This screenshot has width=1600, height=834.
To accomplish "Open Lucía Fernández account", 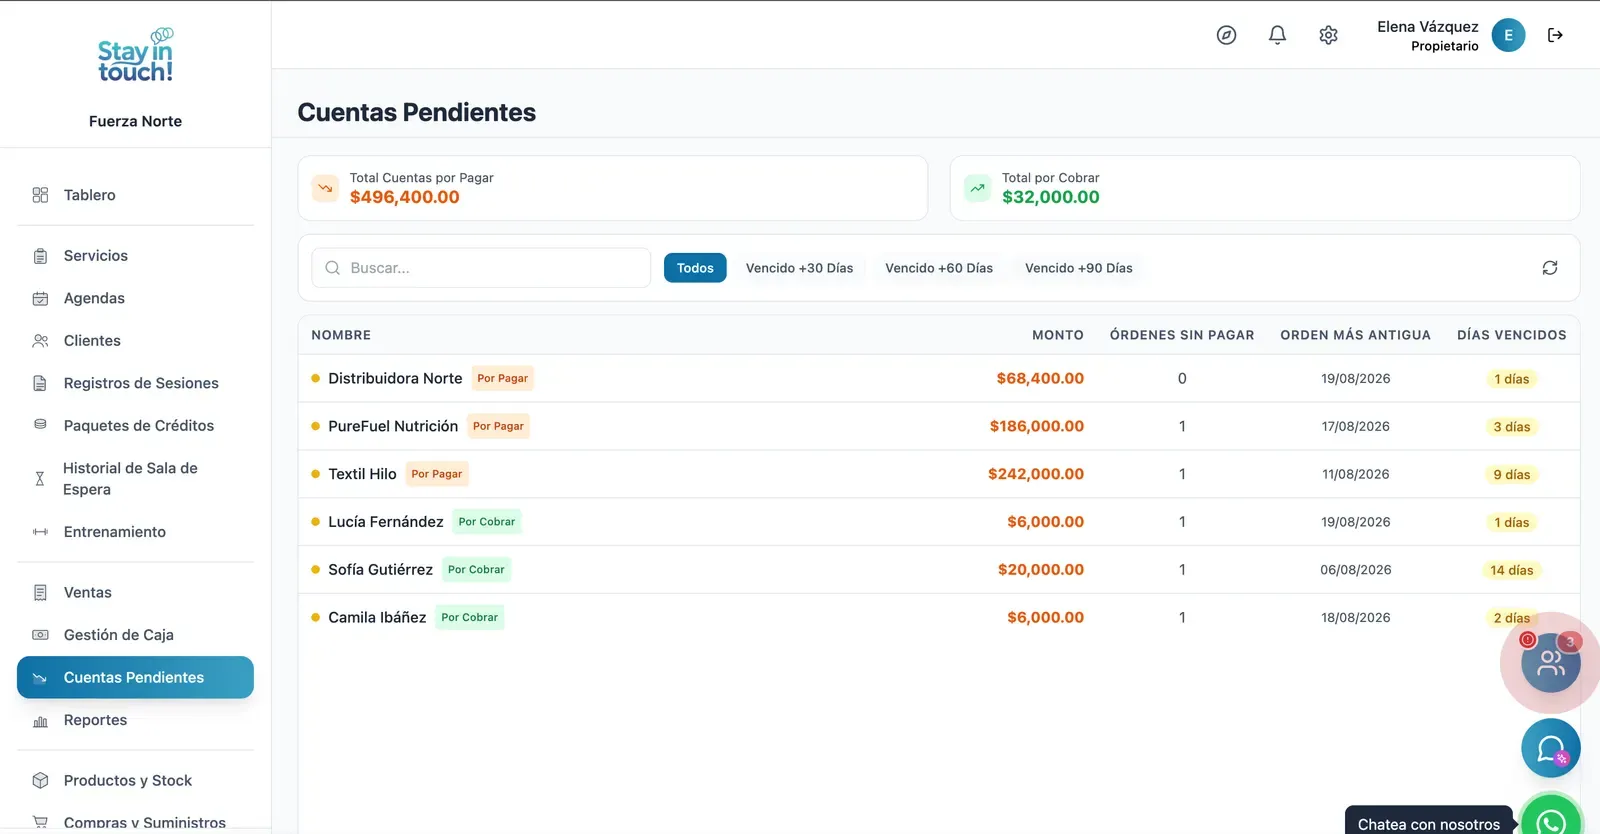I will 939,522.
